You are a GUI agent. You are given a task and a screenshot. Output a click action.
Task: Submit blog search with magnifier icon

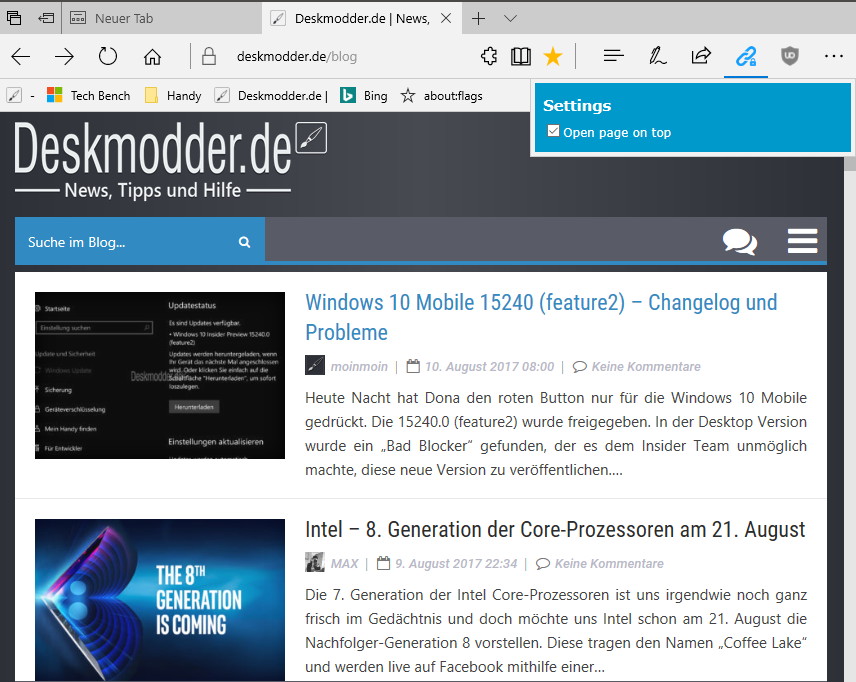click(x=245, y=242)
